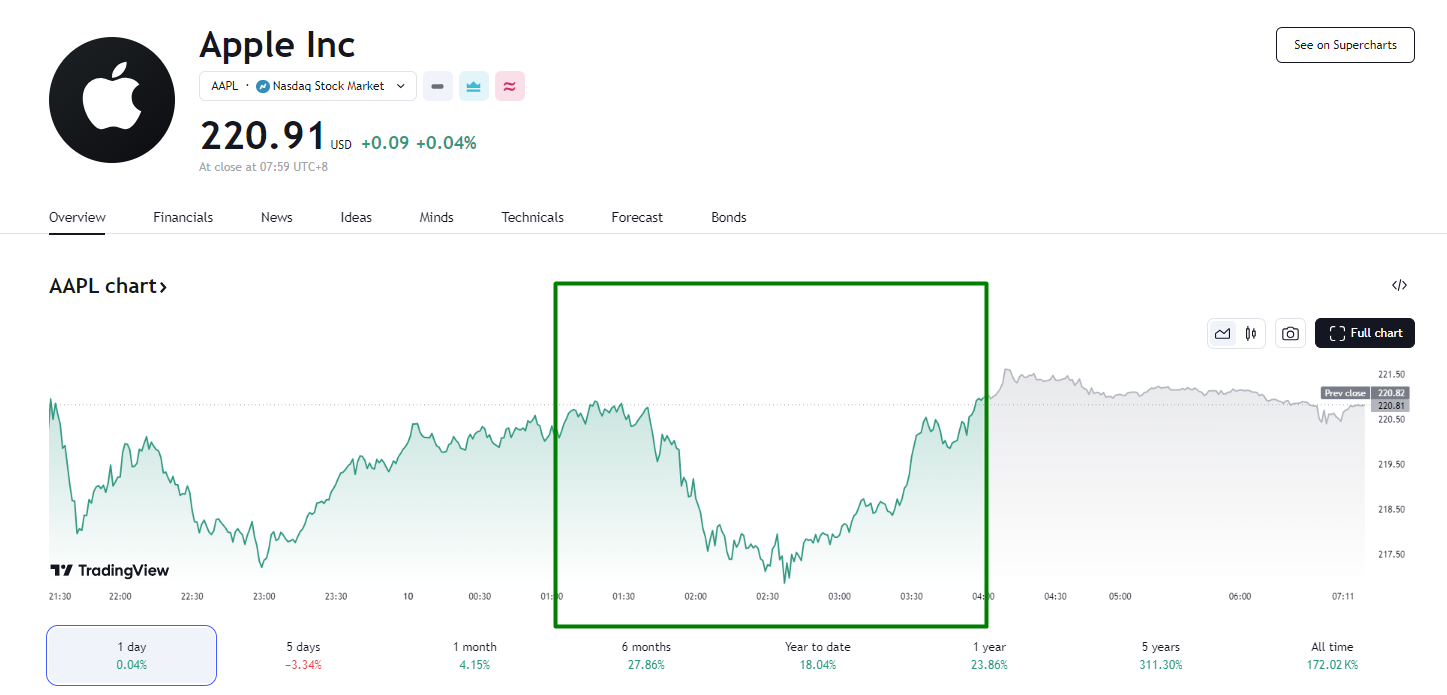
Task: Open the Technicals tab
Action: pyautogui.click(x=532, y=217)
